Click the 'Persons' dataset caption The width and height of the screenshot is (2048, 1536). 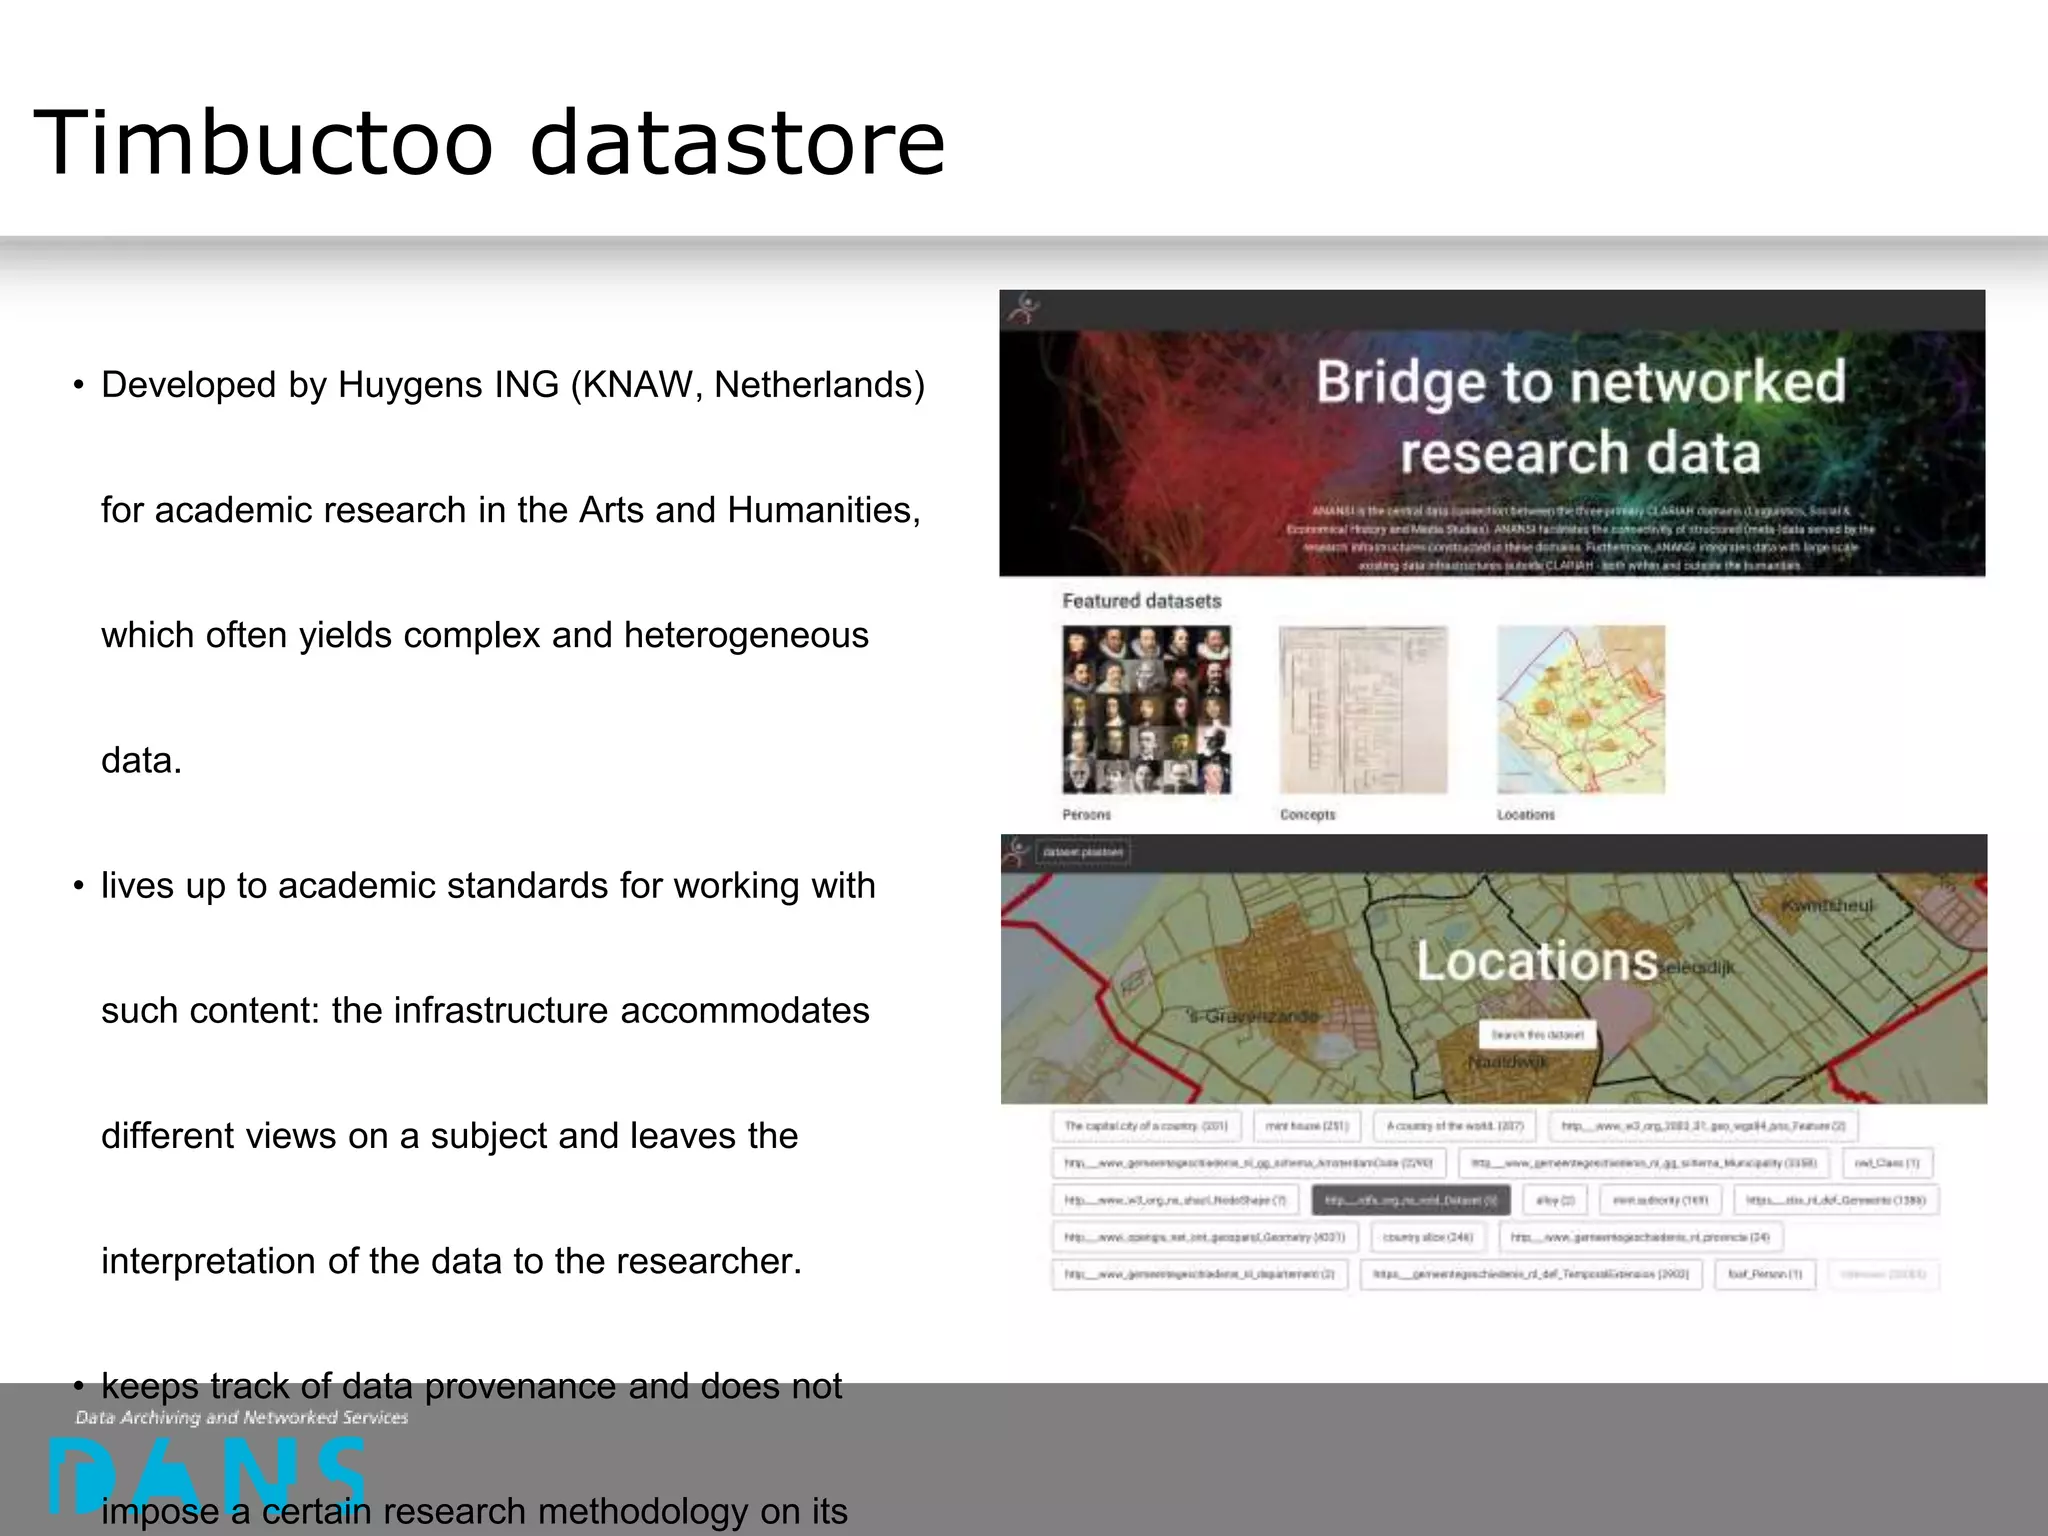tap(1086, 815)
